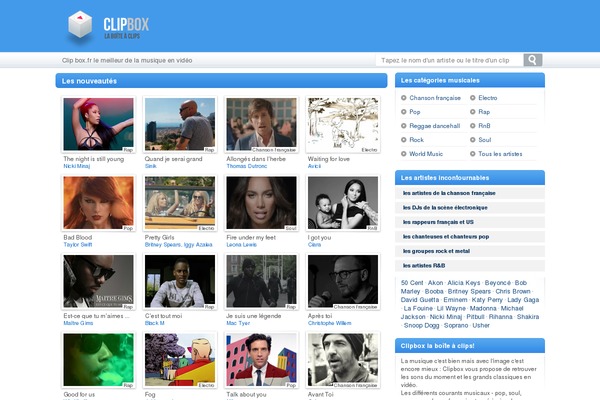Click the Christophe Willem artist link

(x=329, y=323)
